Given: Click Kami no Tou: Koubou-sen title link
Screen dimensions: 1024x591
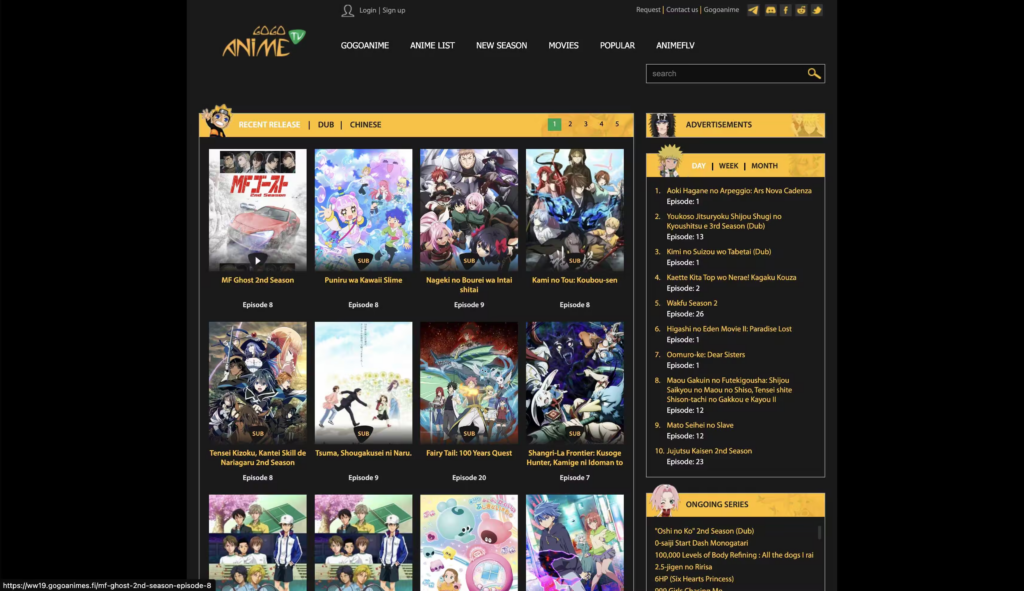Looking at the screenshot, I should pyautogui.click(x=575, y=280).
